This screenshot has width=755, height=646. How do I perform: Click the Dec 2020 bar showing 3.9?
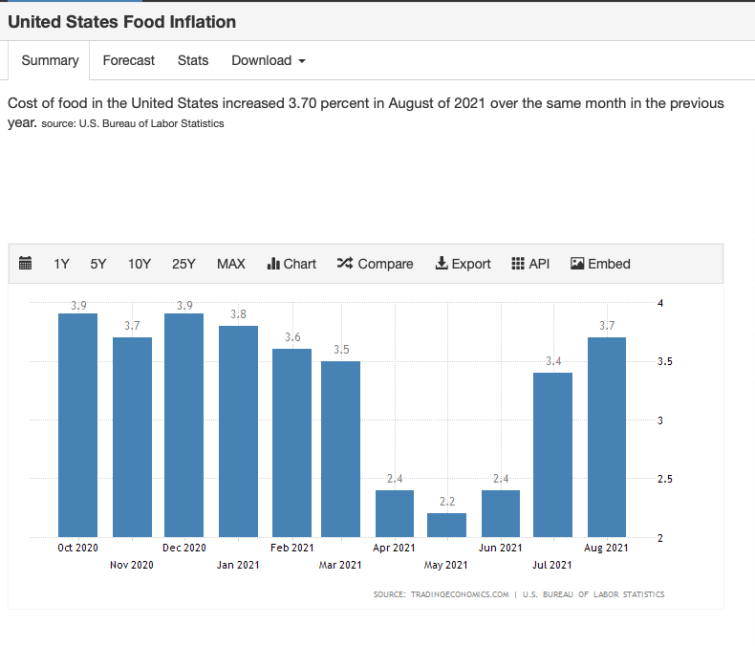pyautogui.click(x=184, y=425)
